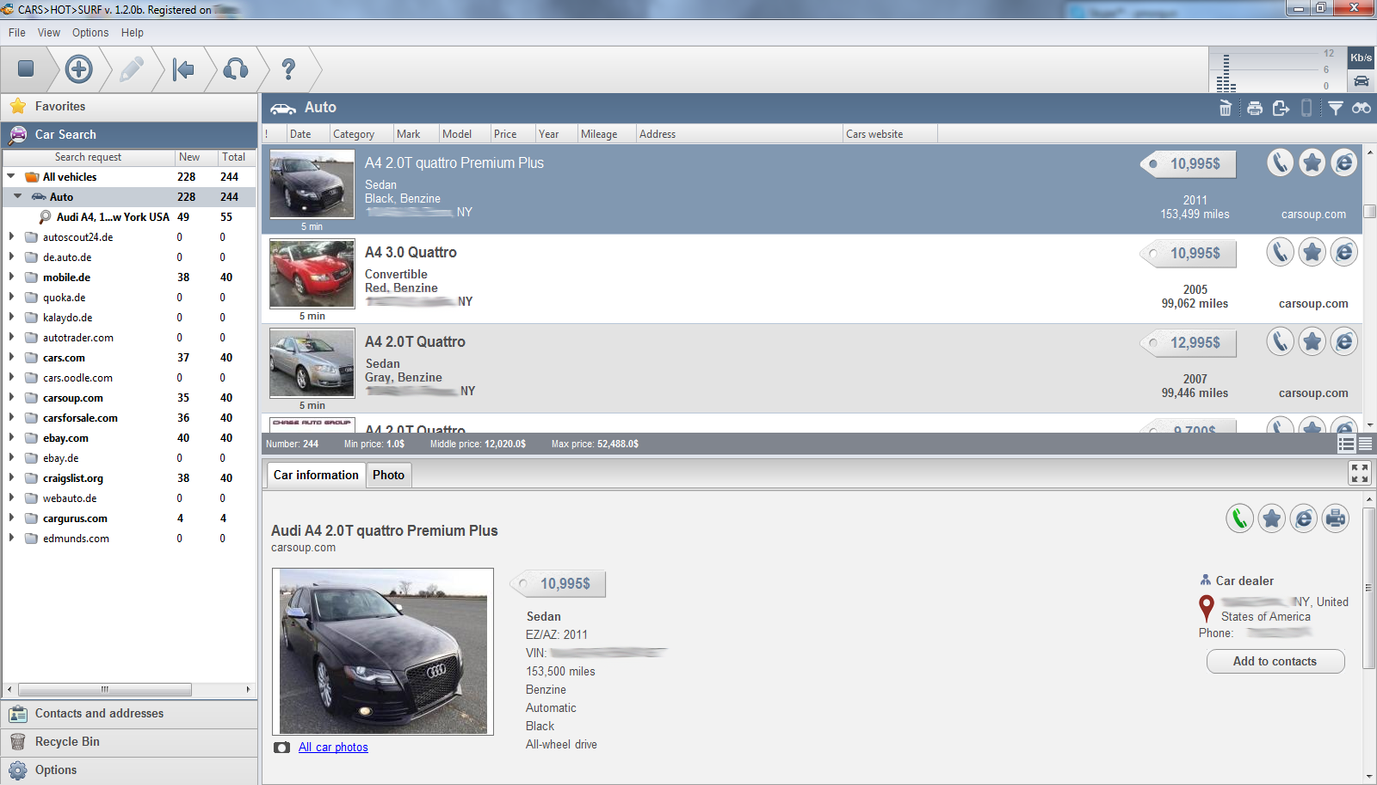This screenshot has width=1377, height=785.
Task: Expand the cargurus.com tree node
Action: pyautogui.click(x=11, y=518)
